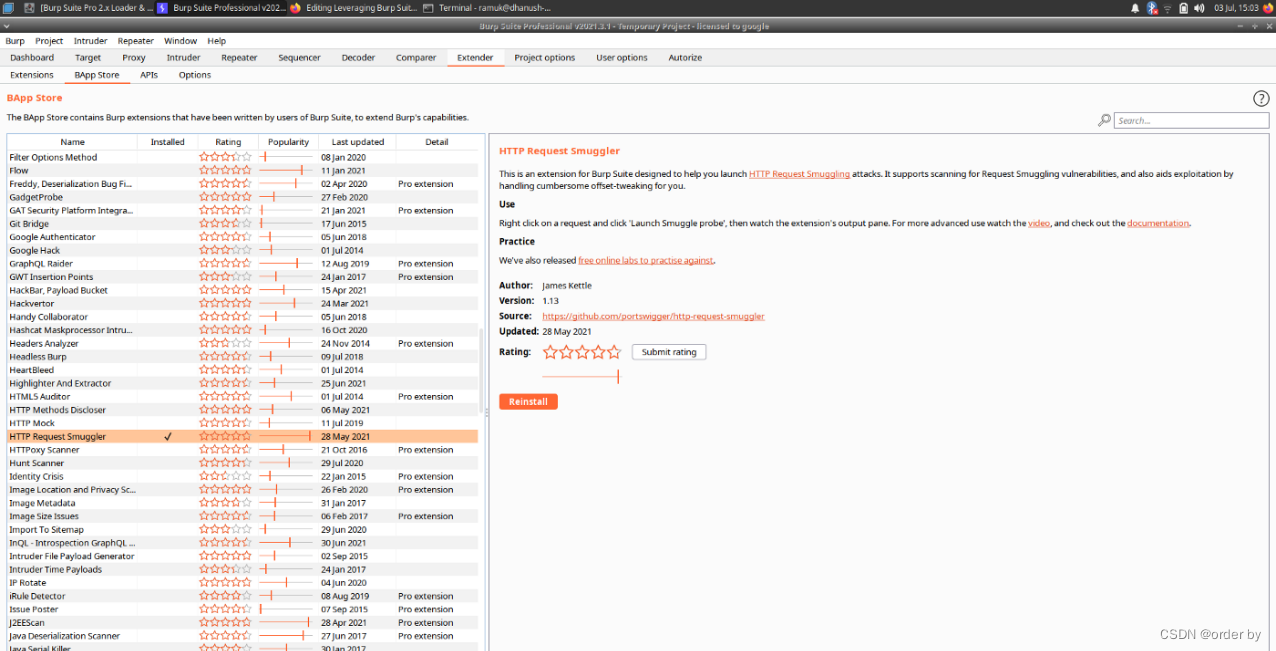The width and height of the screenshot is (1276, 651).
Task: Open the Repeater menu in the menu bar
Action: click(136, 41)
